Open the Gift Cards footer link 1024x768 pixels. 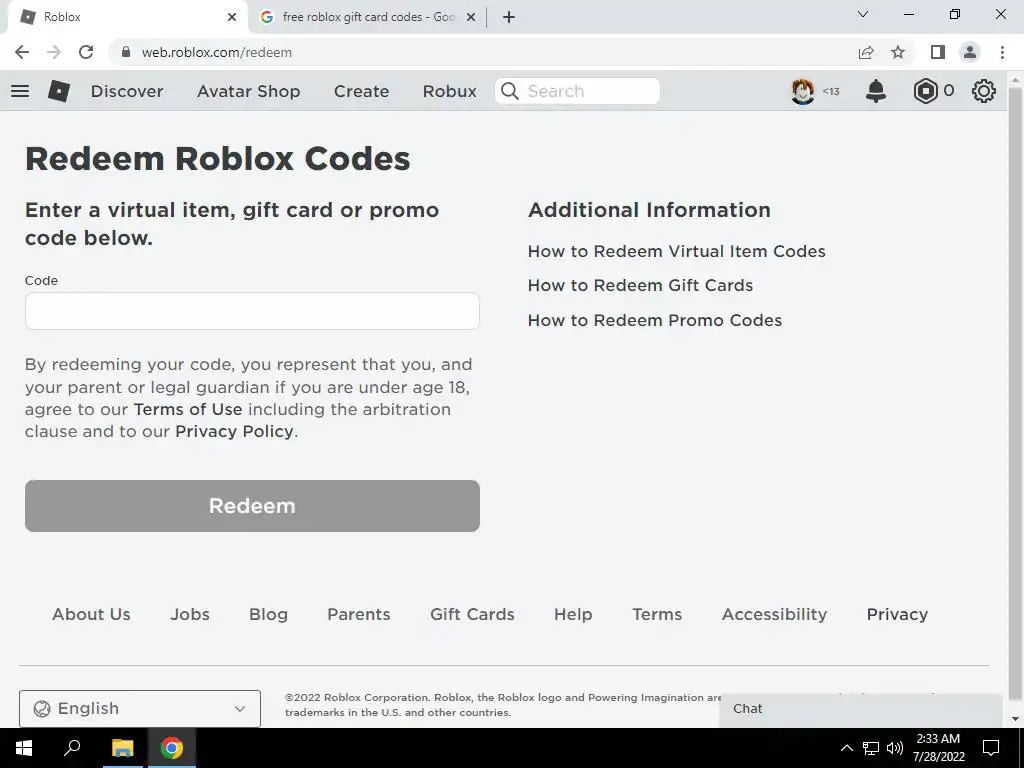pyautogui.click(x=472, y=615)
